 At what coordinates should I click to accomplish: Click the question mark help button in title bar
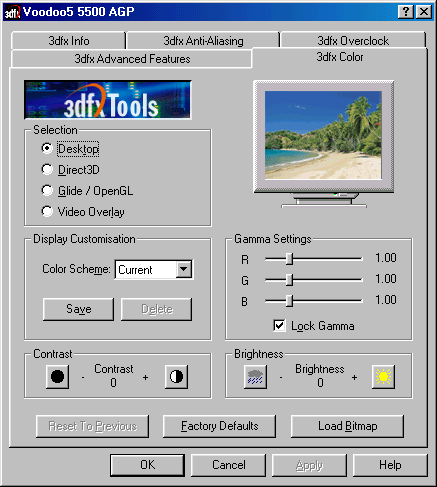click(x=406, y=12)
